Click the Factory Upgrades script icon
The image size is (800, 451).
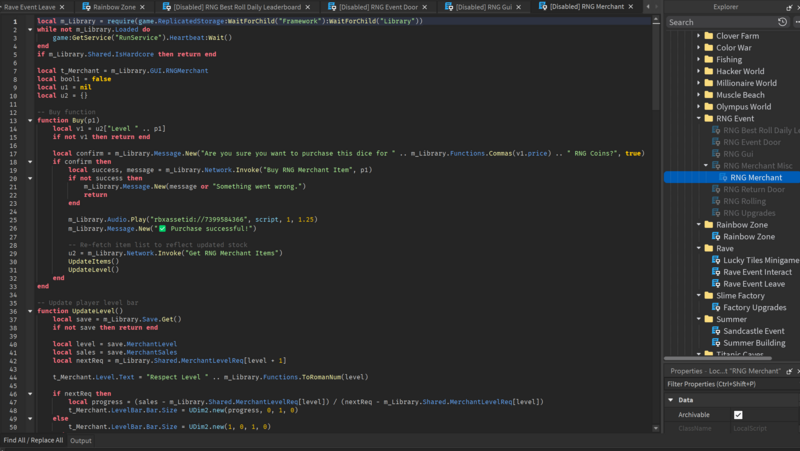[x=716, y=307]
